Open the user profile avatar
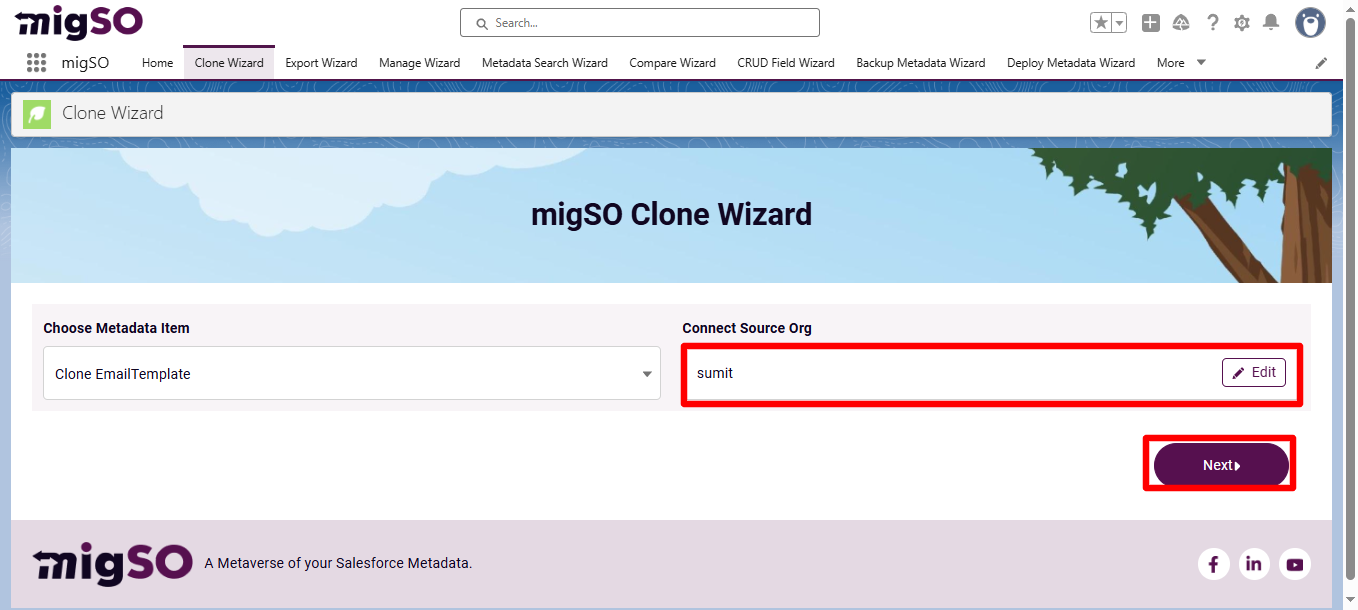This screenshot has height=610, width=1358. click(1310, 22)
